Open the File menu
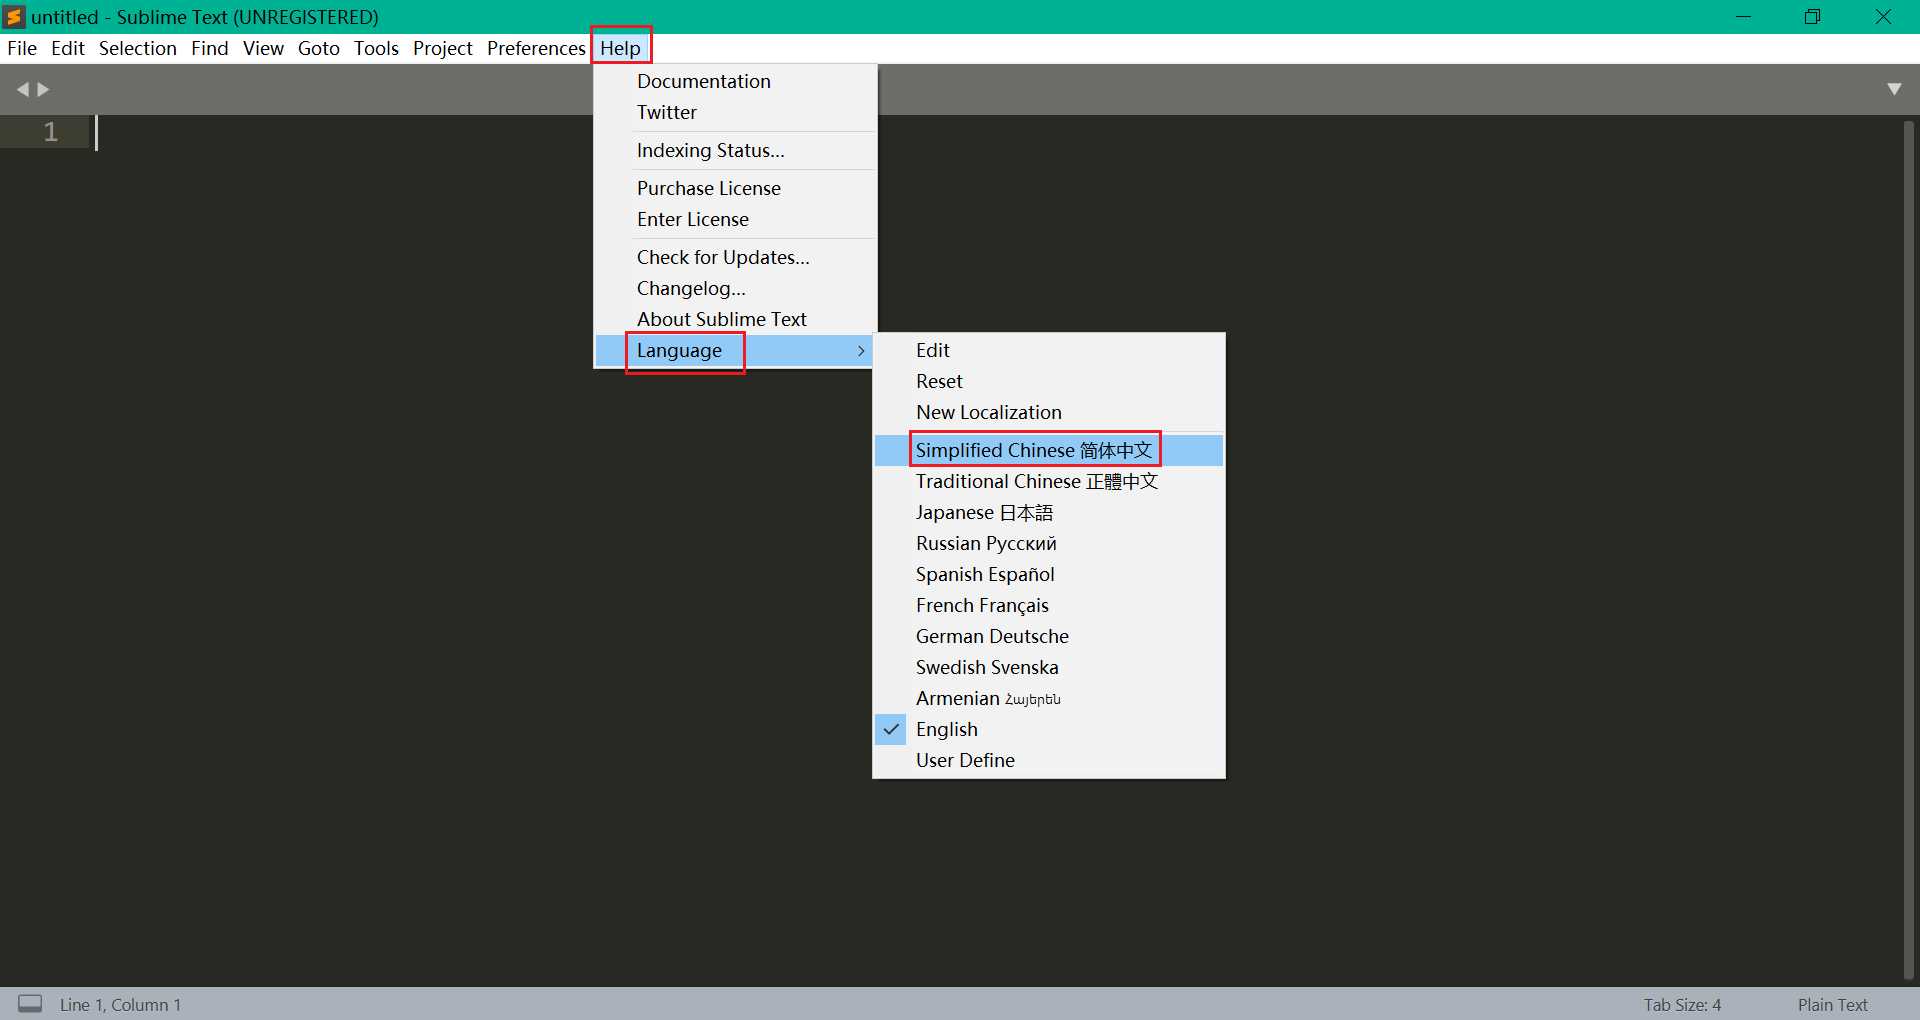The height and width of the screenshot is (1020, 1920). click(x=22, y=48)
